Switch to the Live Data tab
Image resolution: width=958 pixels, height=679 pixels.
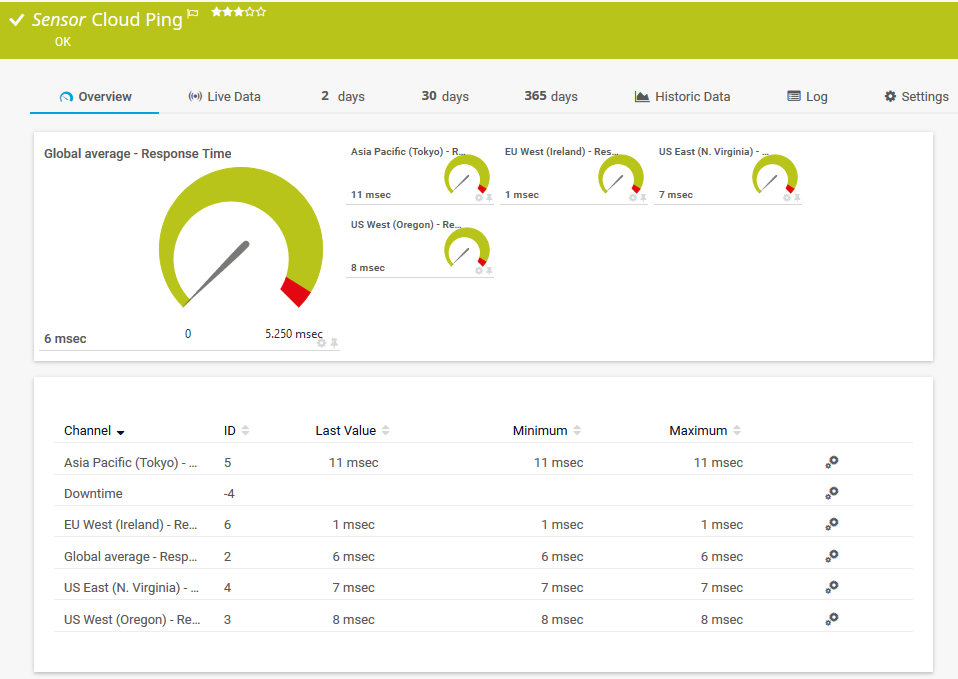click(x=224, y=97)
